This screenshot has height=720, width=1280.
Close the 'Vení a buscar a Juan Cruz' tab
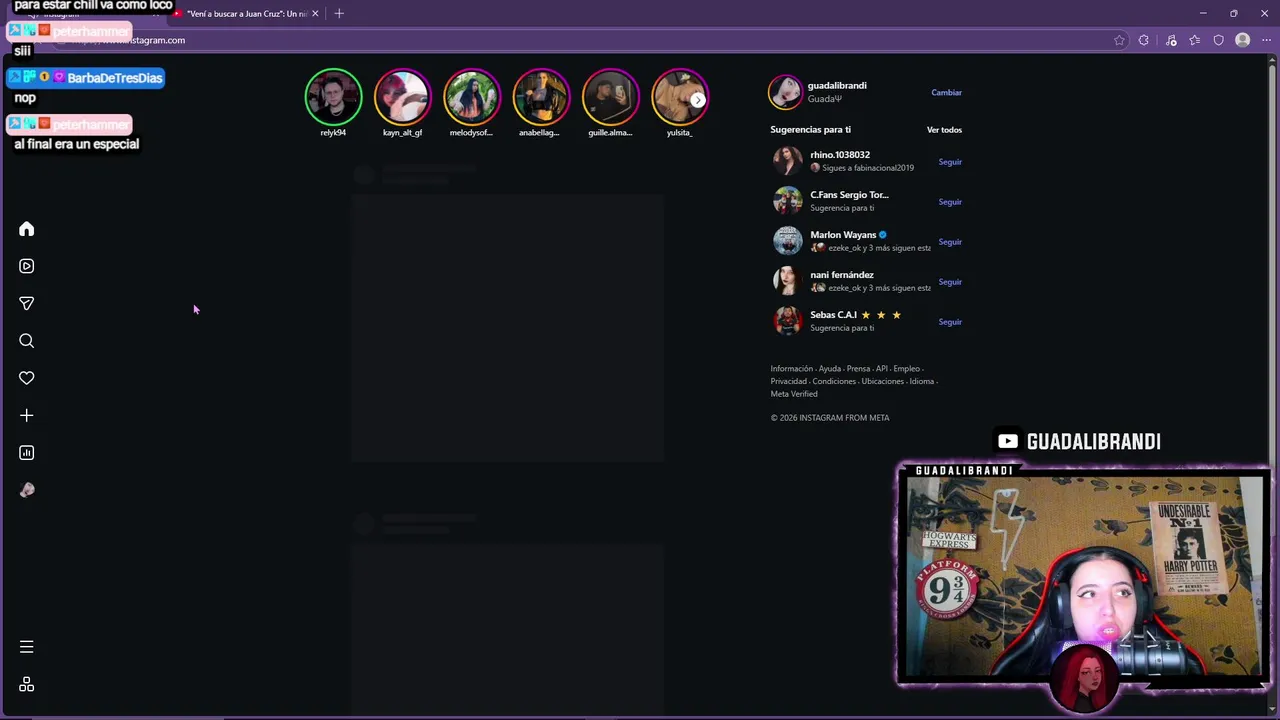[315, 13]
